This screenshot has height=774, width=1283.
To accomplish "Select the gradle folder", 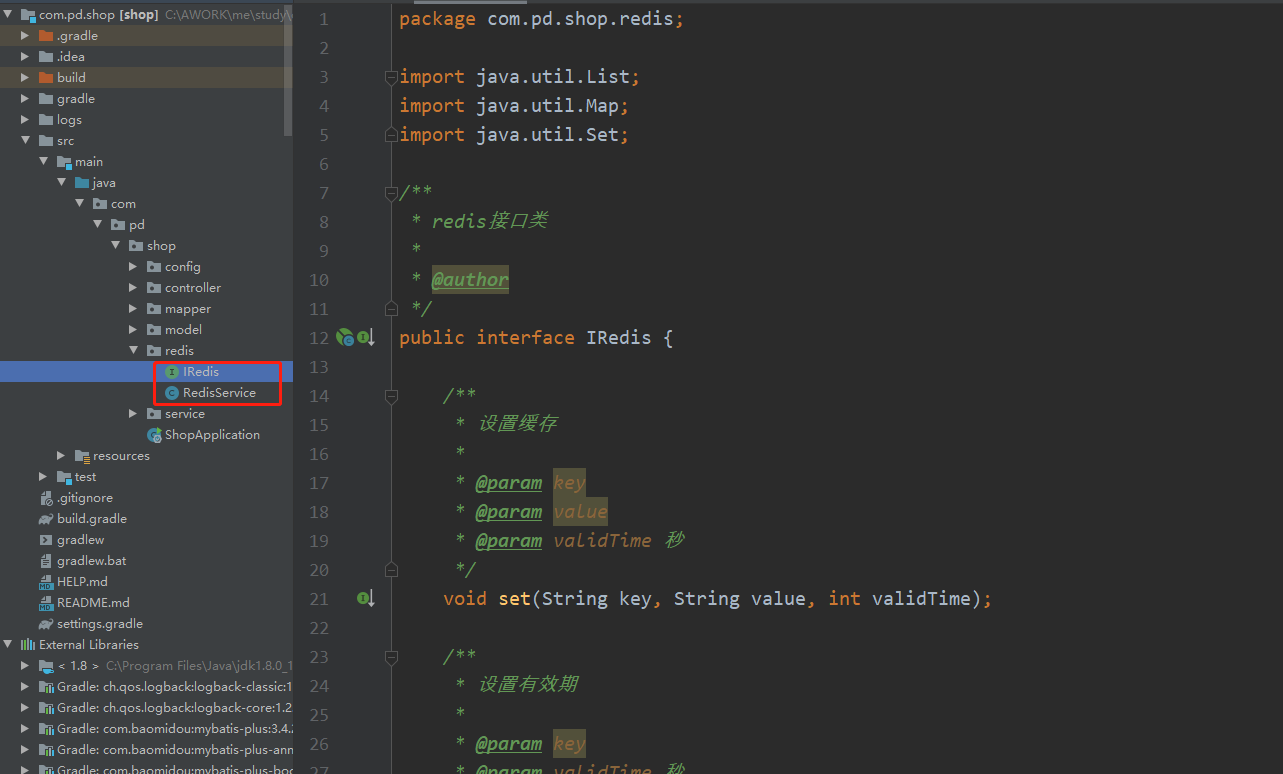I will pyautogui.click(x=76, y=99).
